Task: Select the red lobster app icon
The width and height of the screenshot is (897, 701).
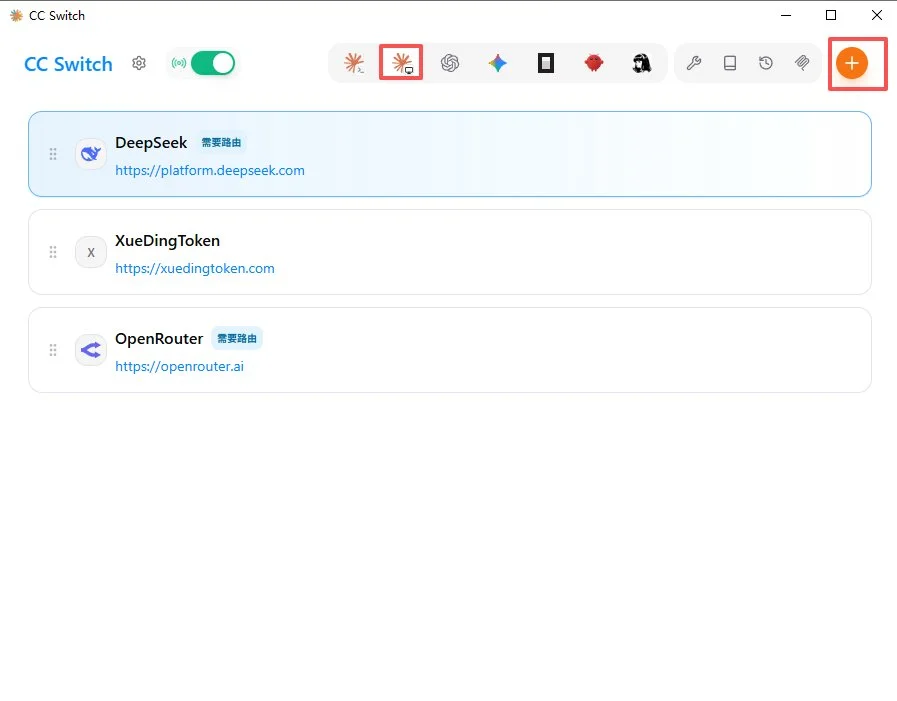Action: click(594, 63)
